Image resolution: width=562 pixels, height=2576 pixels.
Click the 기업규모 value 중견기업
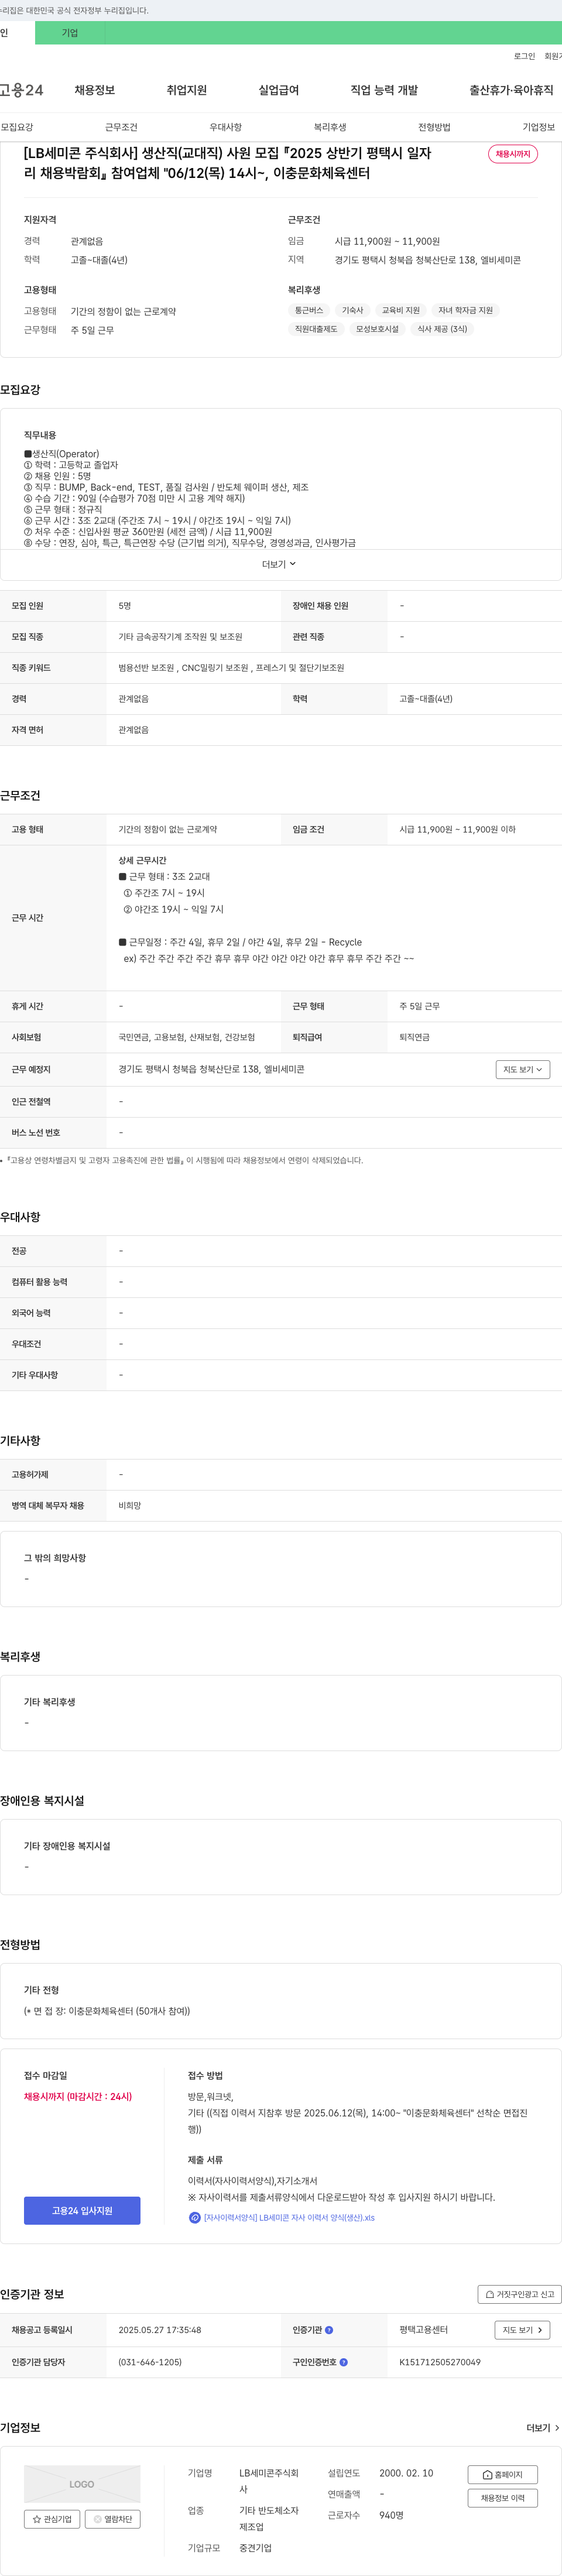pyautogui.click(x=255, y=2548)
